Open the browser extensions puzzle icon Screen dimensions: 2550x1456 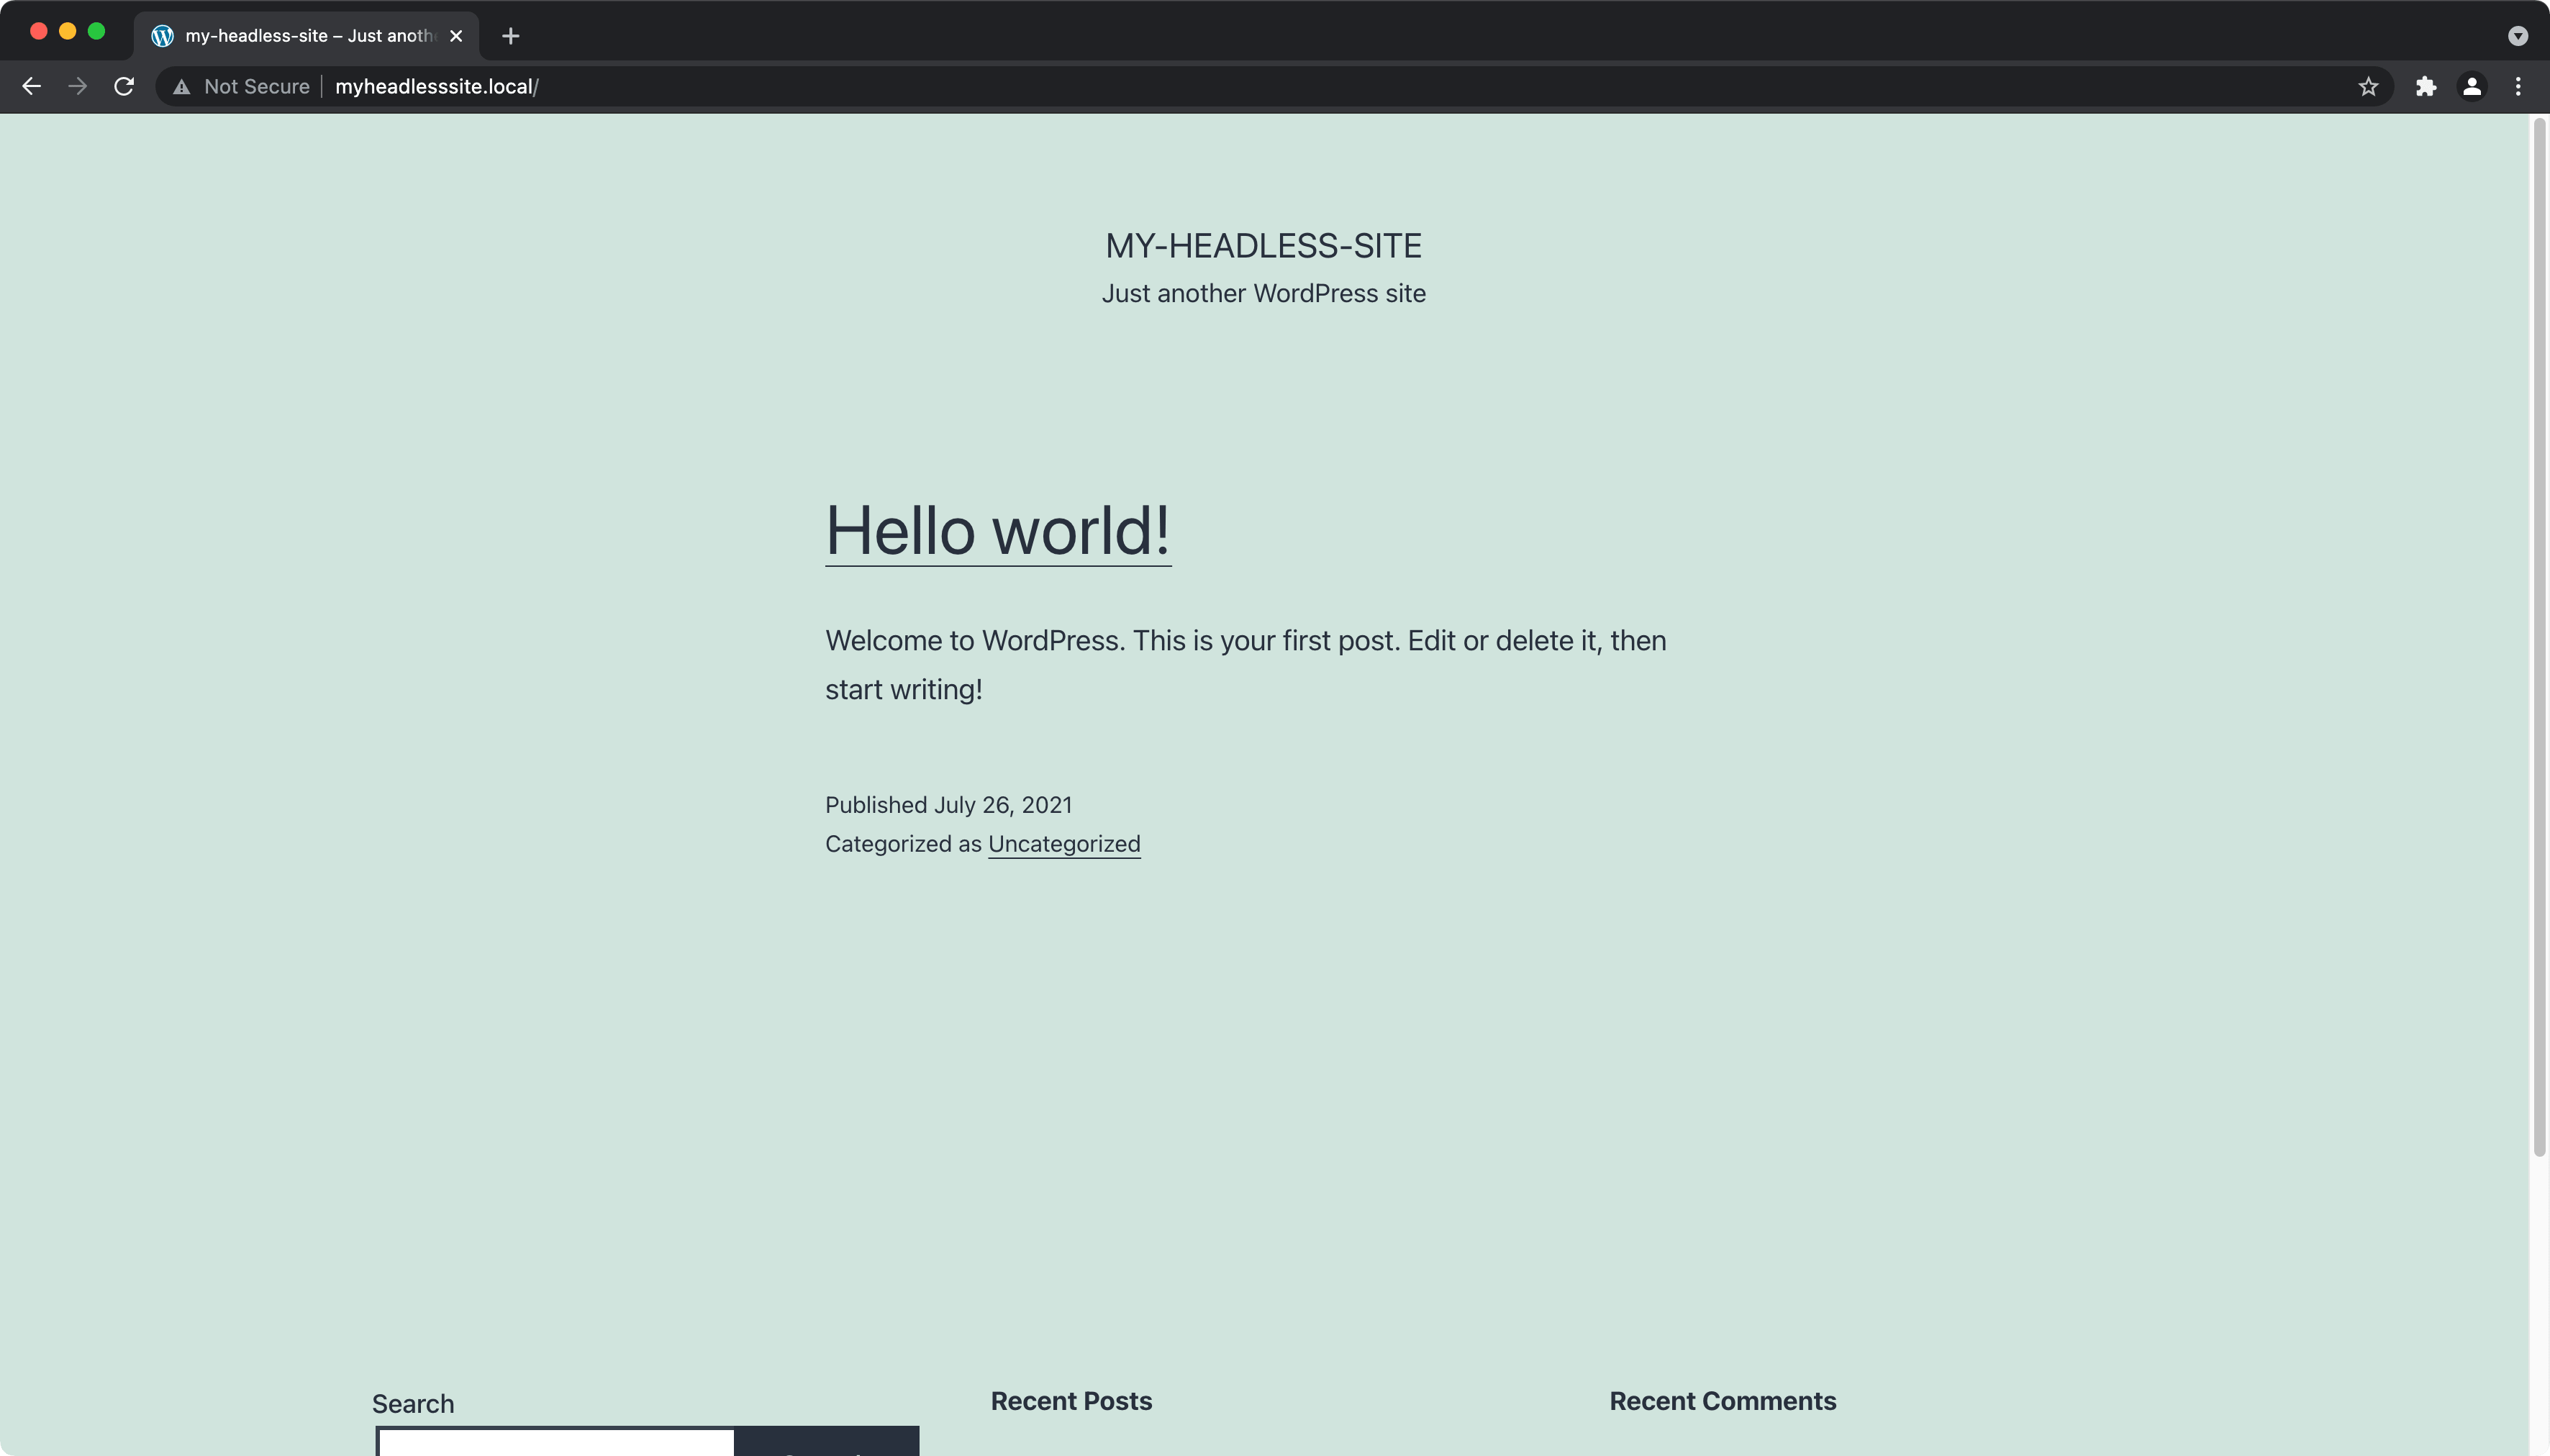(2426, 87)
